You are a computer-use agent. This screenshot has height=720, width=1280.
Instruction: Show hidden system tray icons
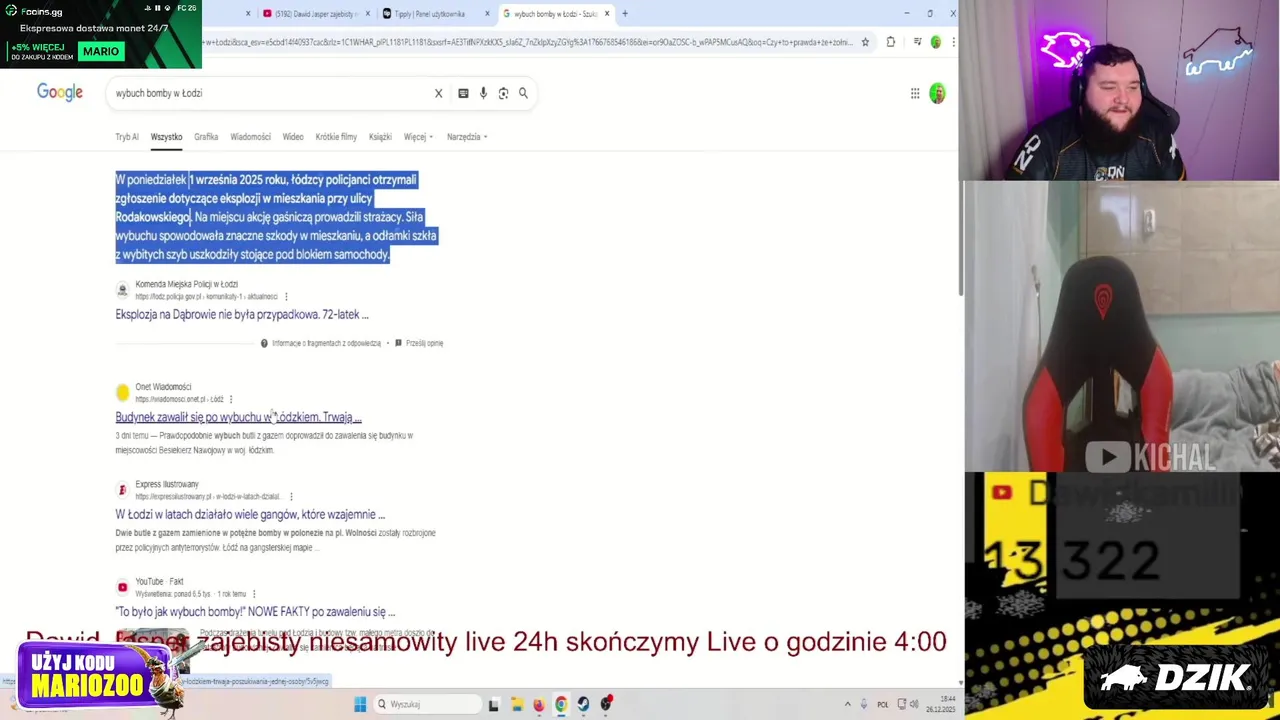point(848,704)
